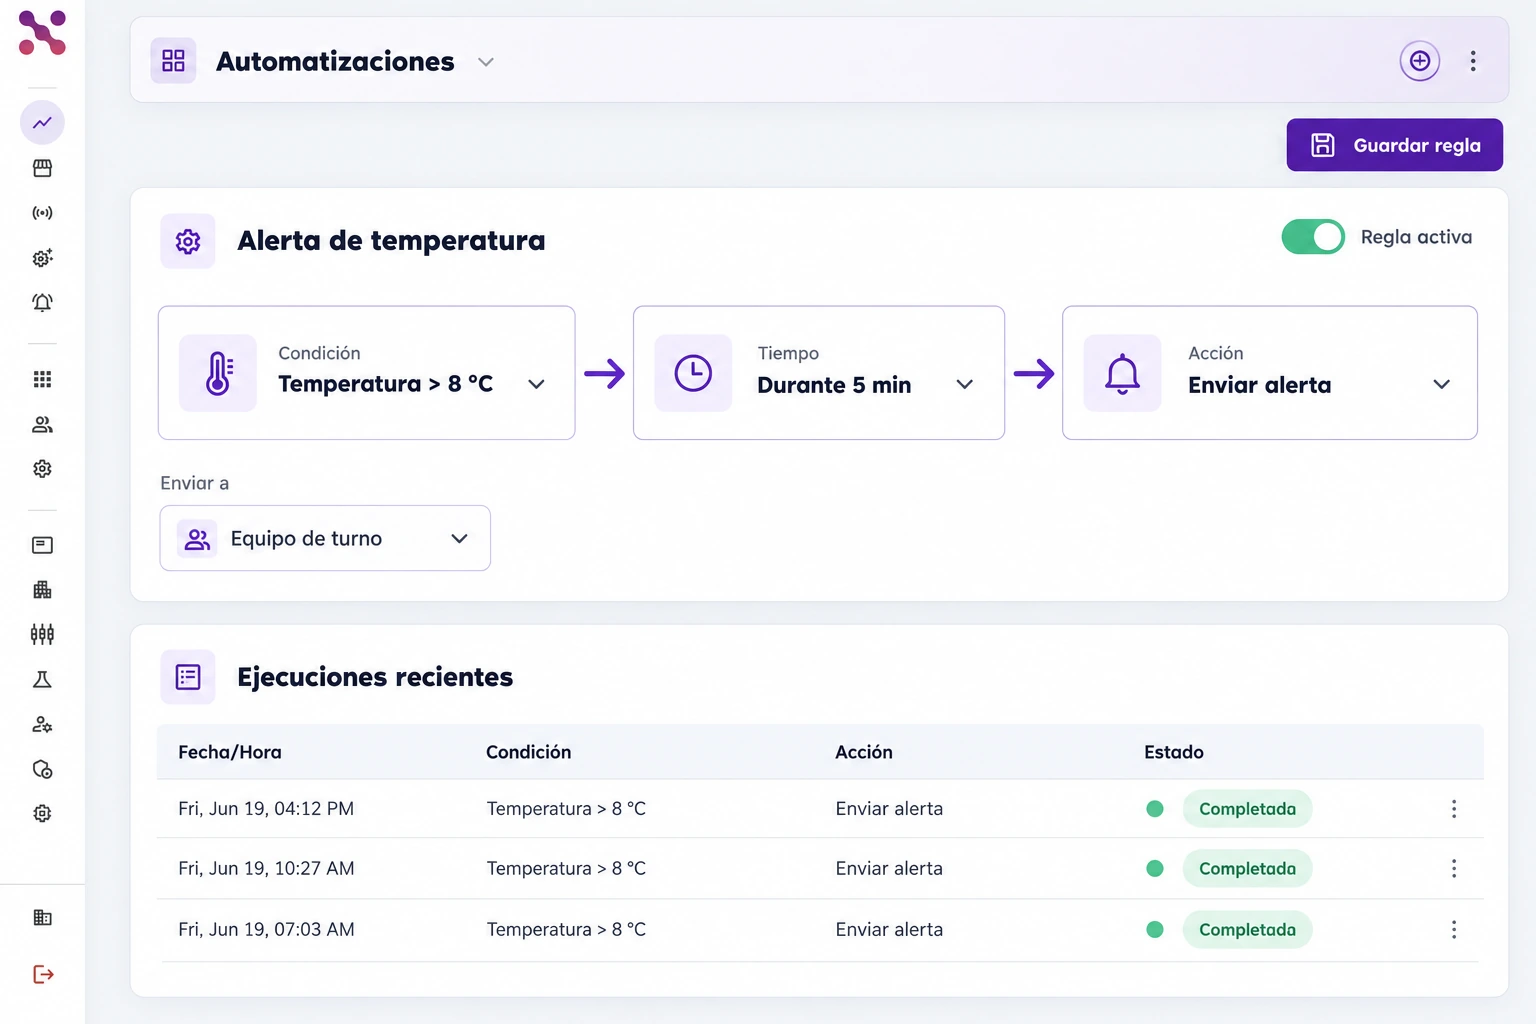Click the Acción column header
Image resolution: width=1536 pixels, height=1024 pixels.
[864, 752]
